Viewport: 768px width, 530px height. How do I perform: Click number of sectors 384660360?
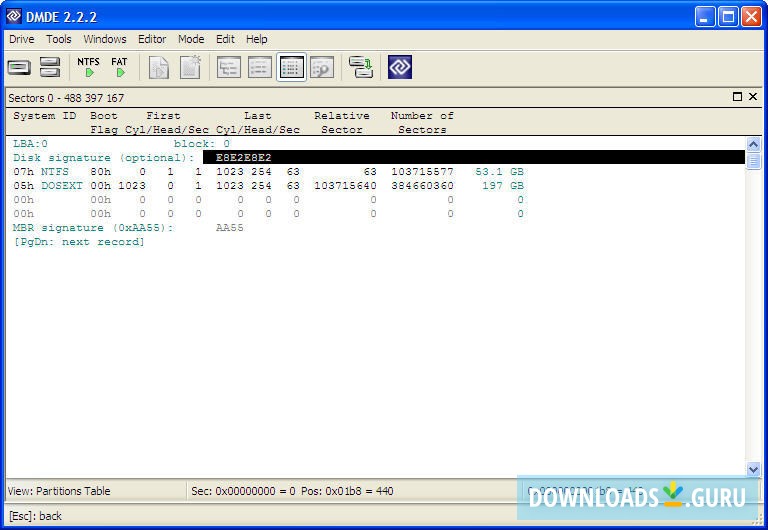[x=422, y=186]
